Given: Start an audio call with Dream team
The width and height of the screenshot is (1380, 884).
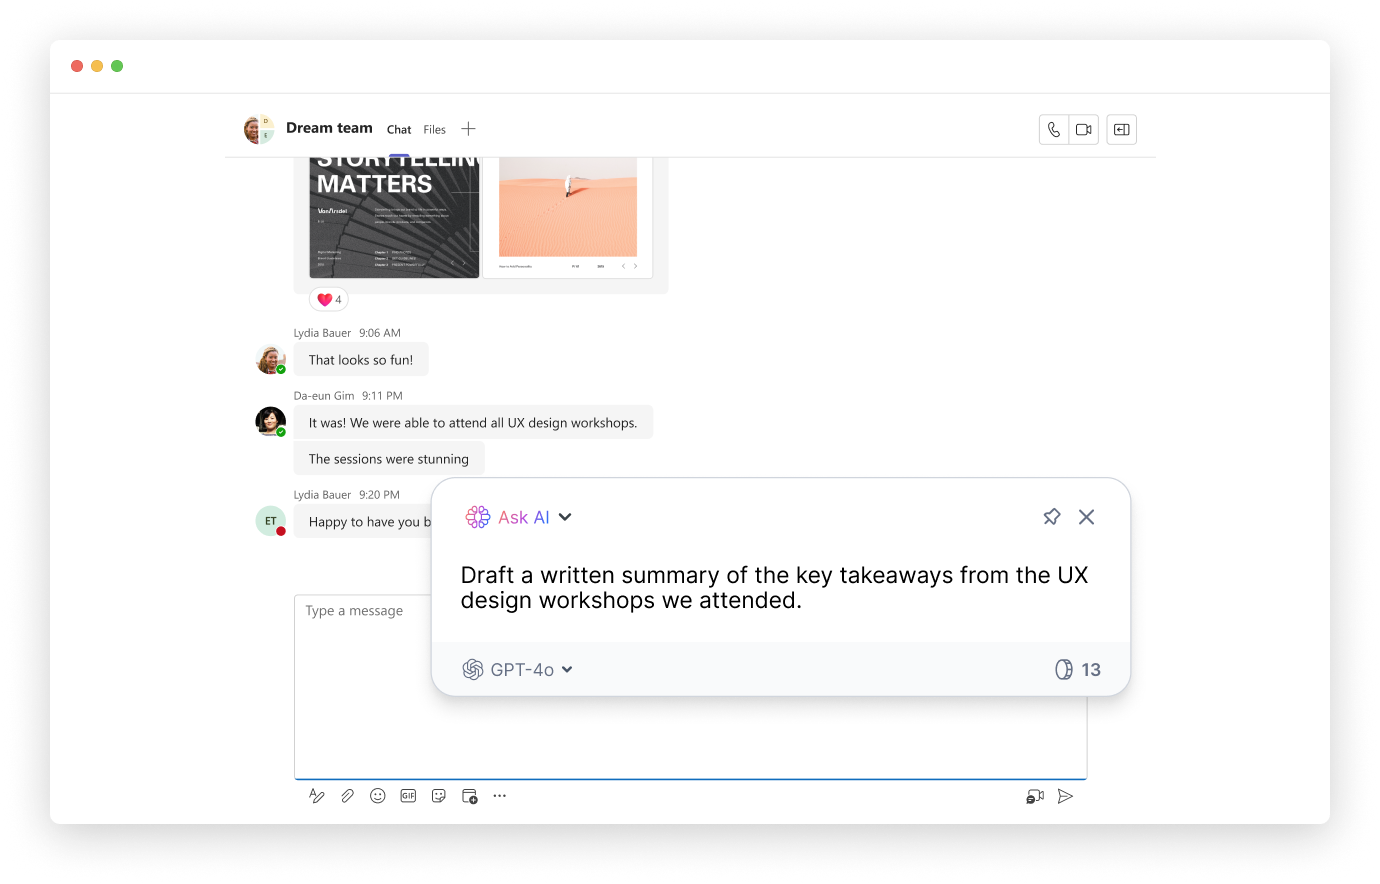Looking at the screenshot, I should click(1054, 130).
